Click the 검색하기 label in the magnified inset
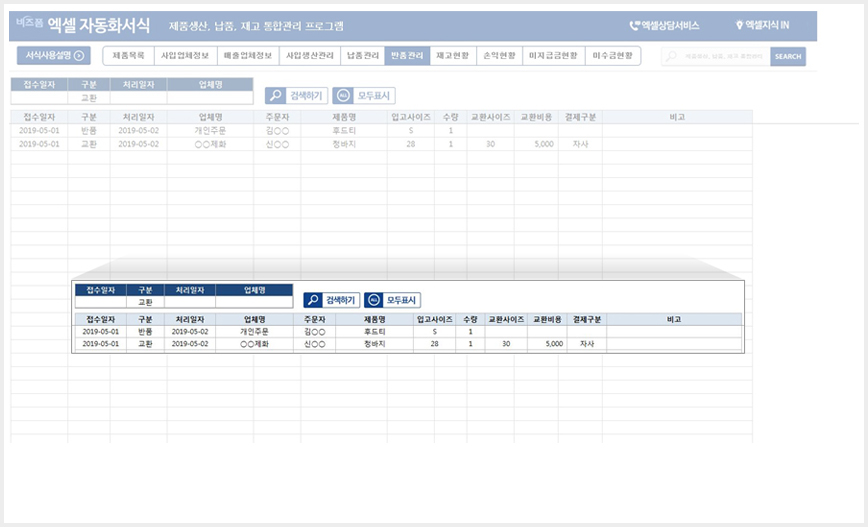 [340, 300]
